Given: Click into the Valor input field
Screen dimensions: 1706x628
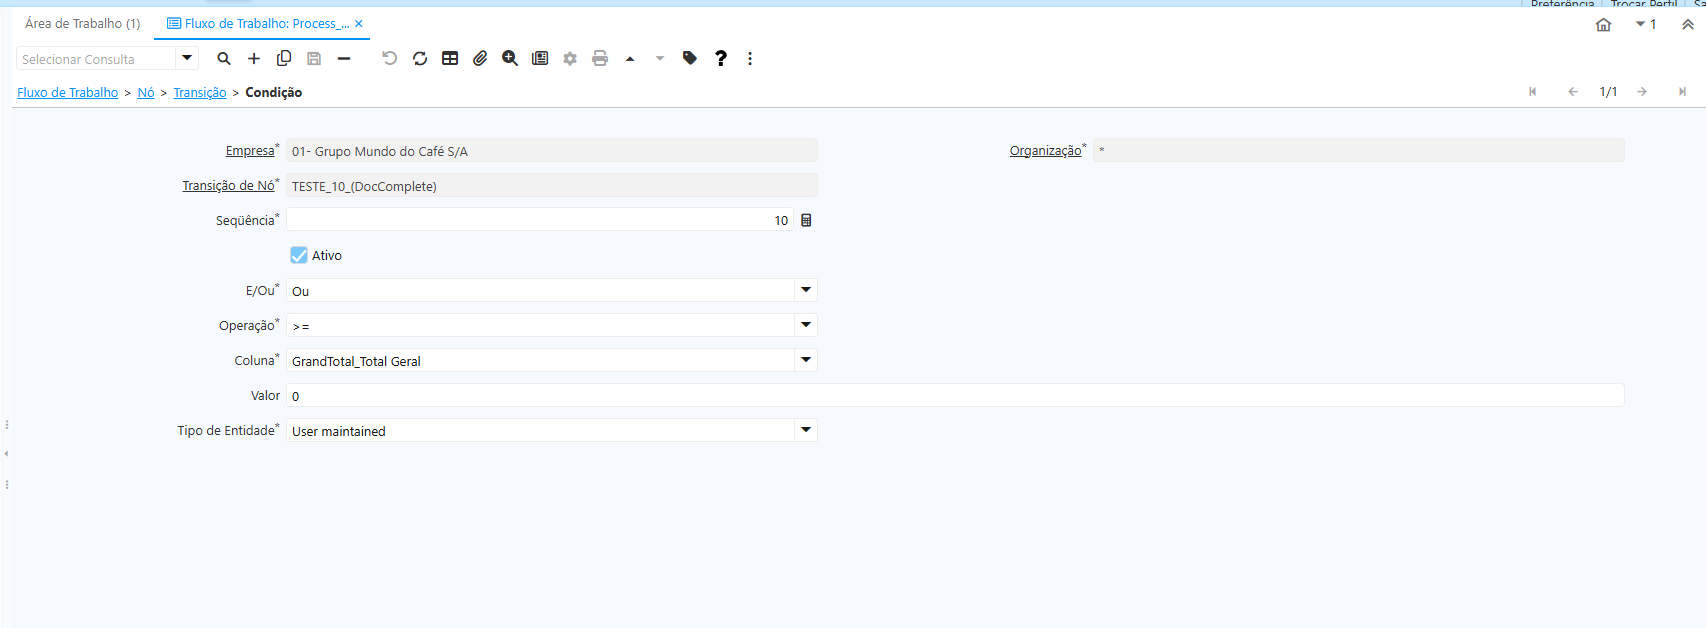Looking at the screenshot, I should click(955, 395).
